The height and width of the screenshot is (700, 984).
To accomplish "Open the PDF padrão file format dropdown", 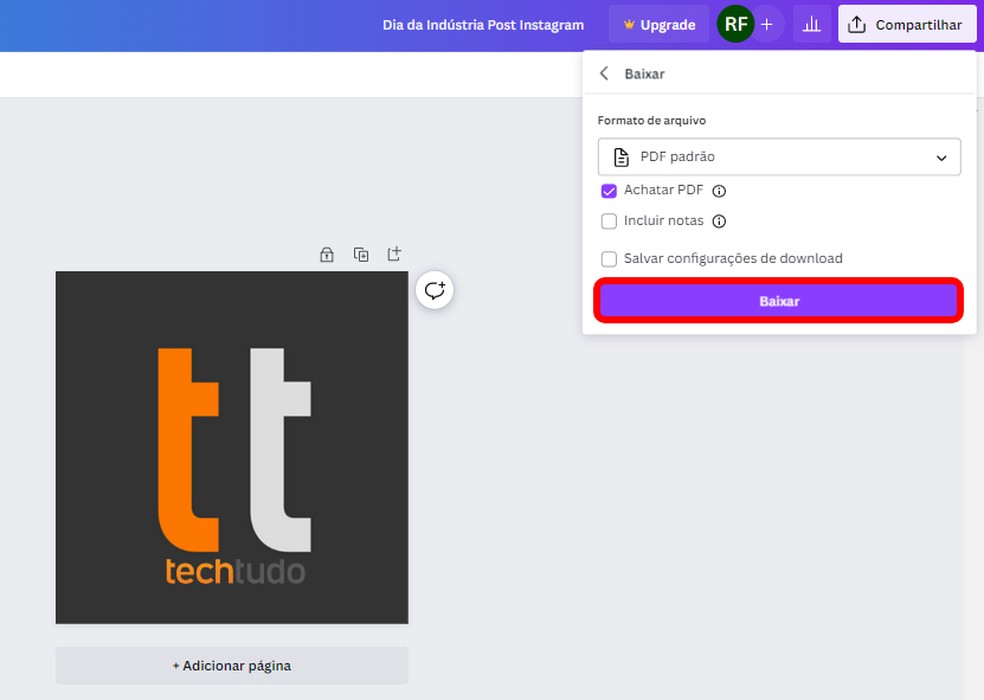I will 779,157.
